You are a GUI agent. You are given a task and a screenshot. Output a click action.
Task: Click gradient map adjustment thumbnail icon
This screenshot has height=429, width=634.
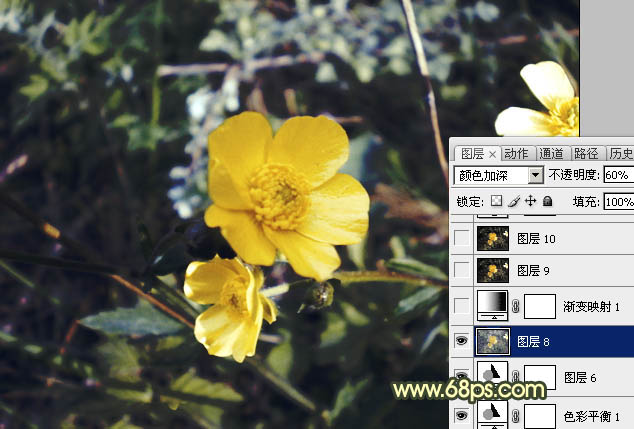pyautogui.click(x=493, y=306)
